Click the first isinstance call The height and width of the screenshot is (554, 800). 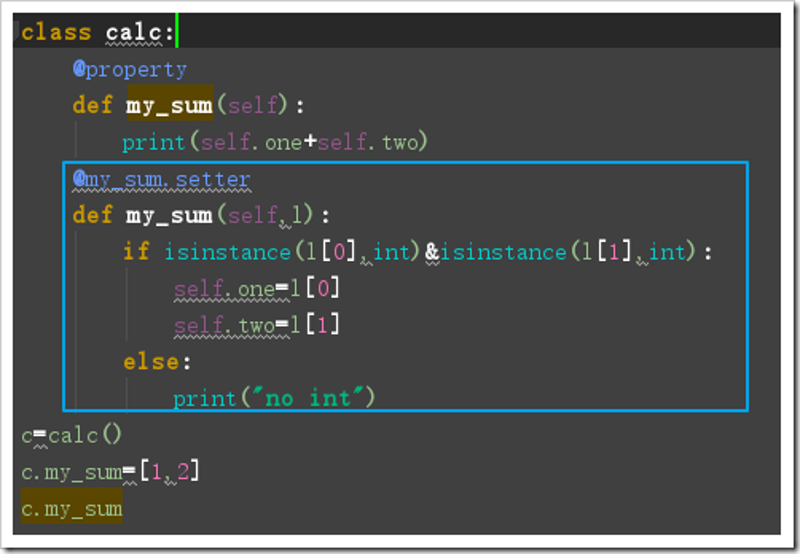(x=292, y=252)
